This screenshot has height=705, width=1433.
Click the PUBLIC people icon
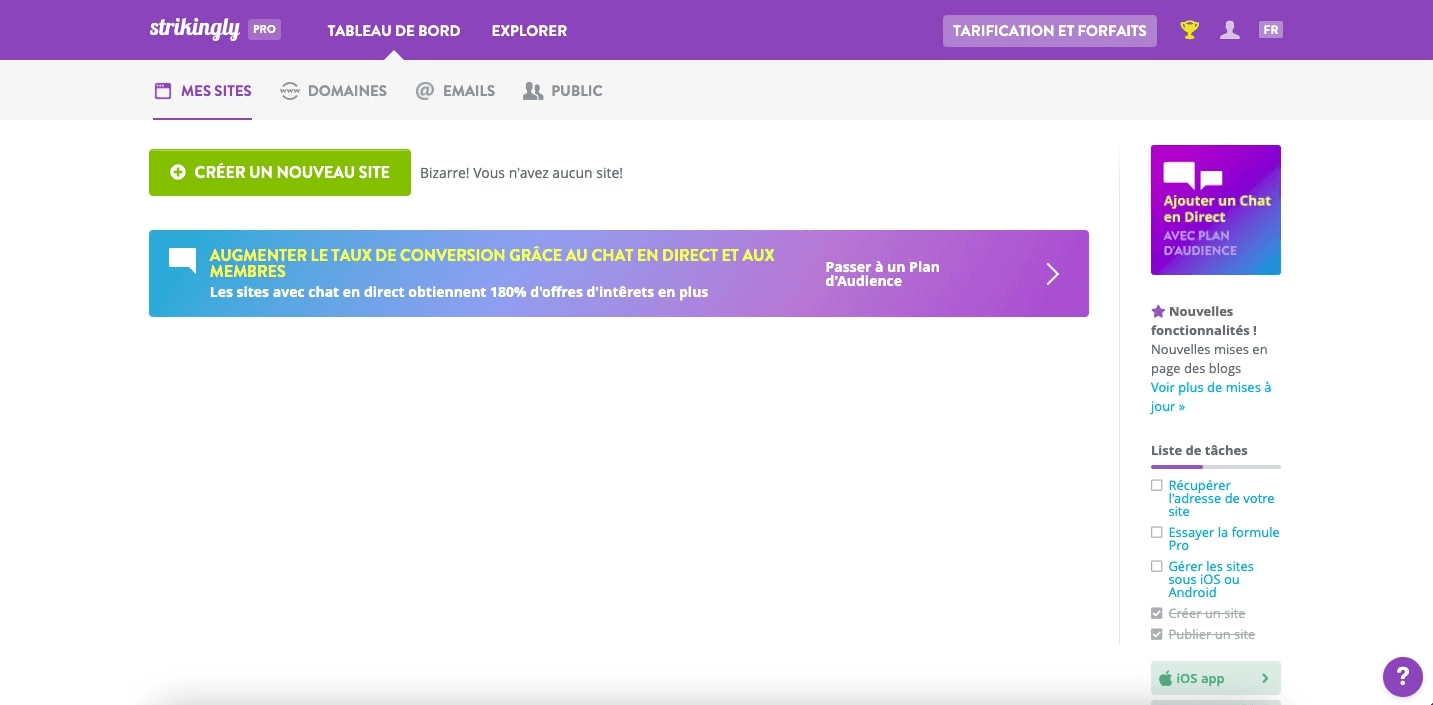click(x=532, y=90)
